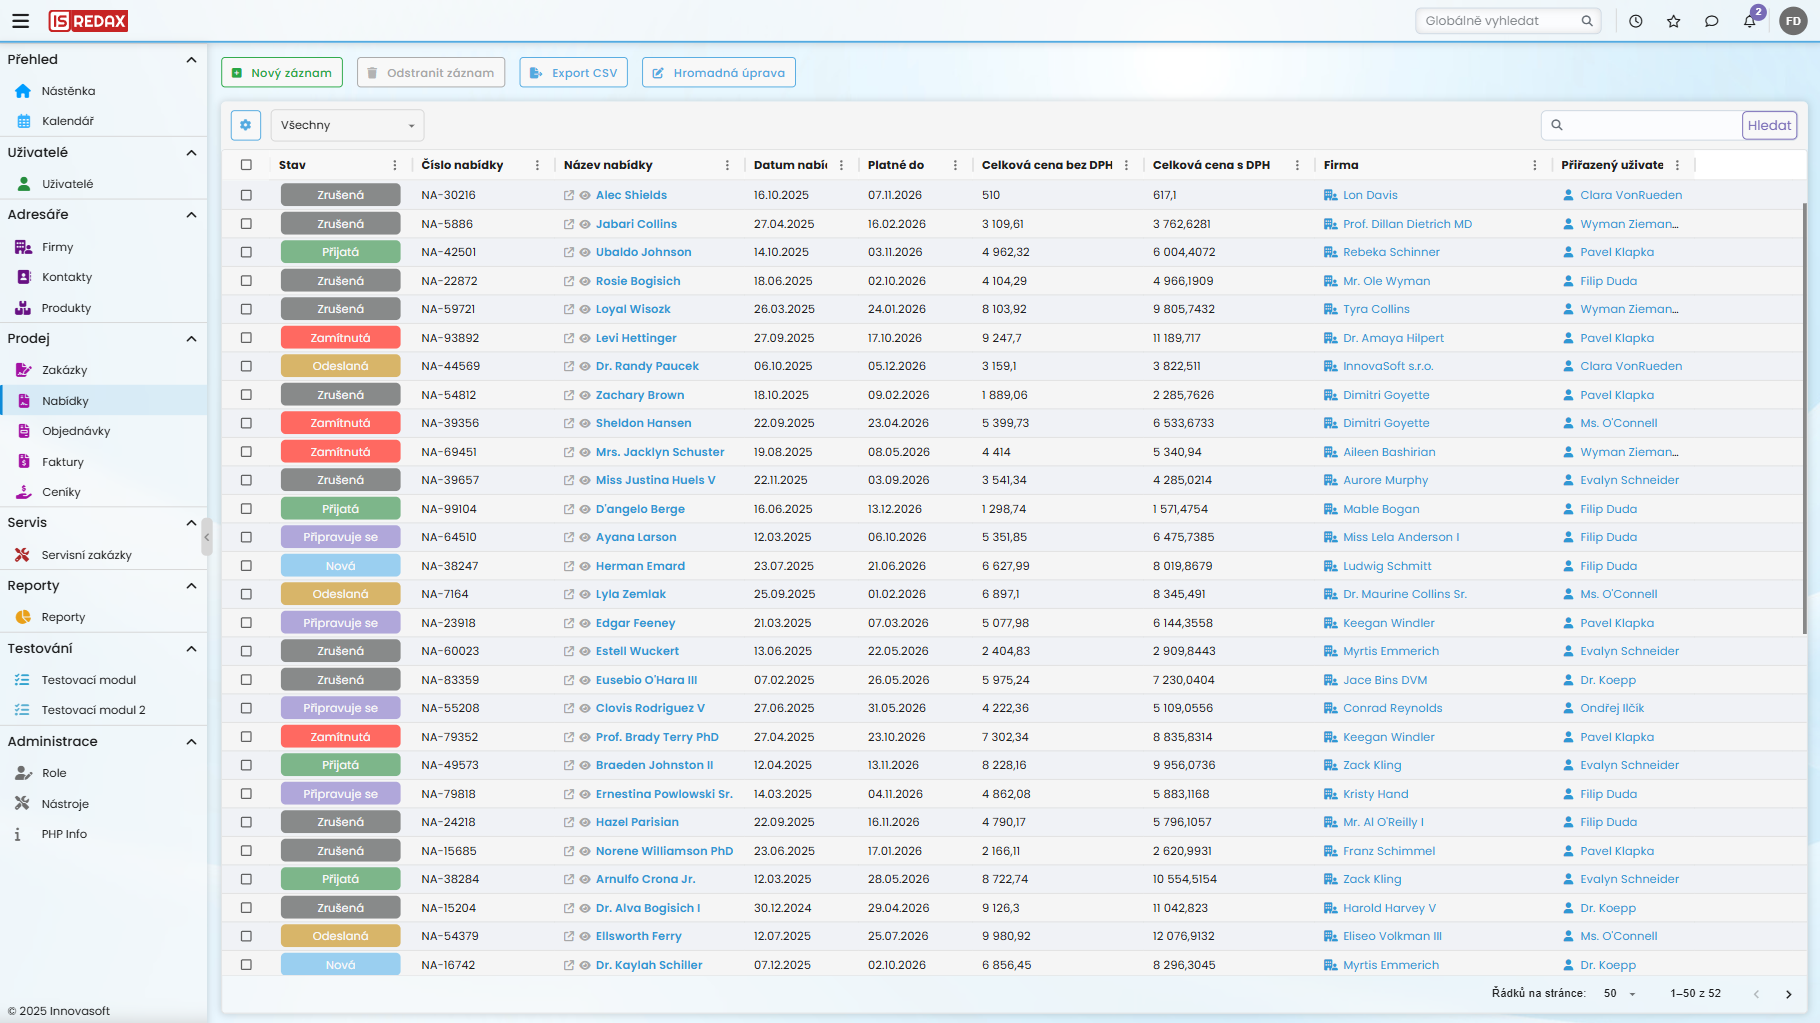Image resolution: width=1820 pixels, height=1023 pixels.
Task: Select the checkbox for row NA-30216
Action: (246, 196)
